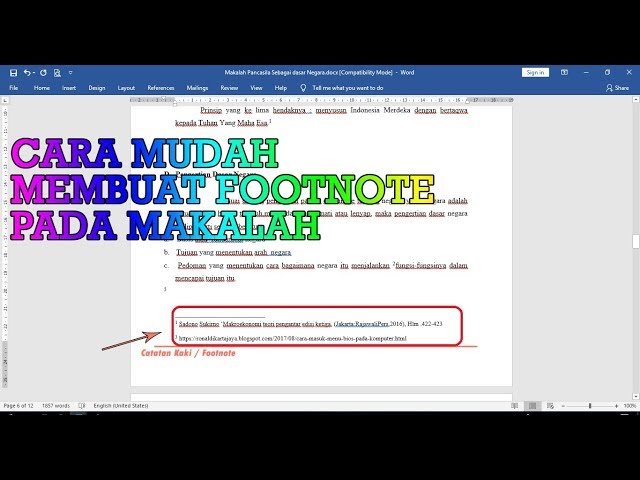Screen dimensions: 640x480
Task: Switch to Web Layout view
Action: tap(550, 406)
